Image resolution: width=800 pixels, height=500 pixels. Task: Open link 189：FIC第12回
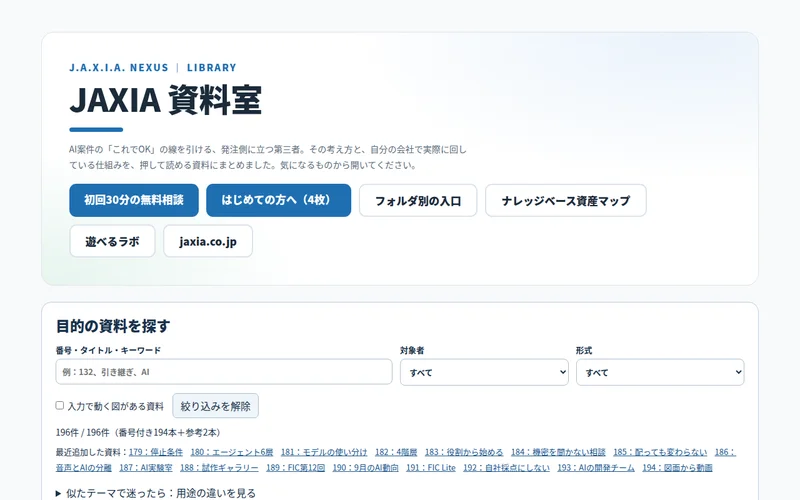(295, 467)
